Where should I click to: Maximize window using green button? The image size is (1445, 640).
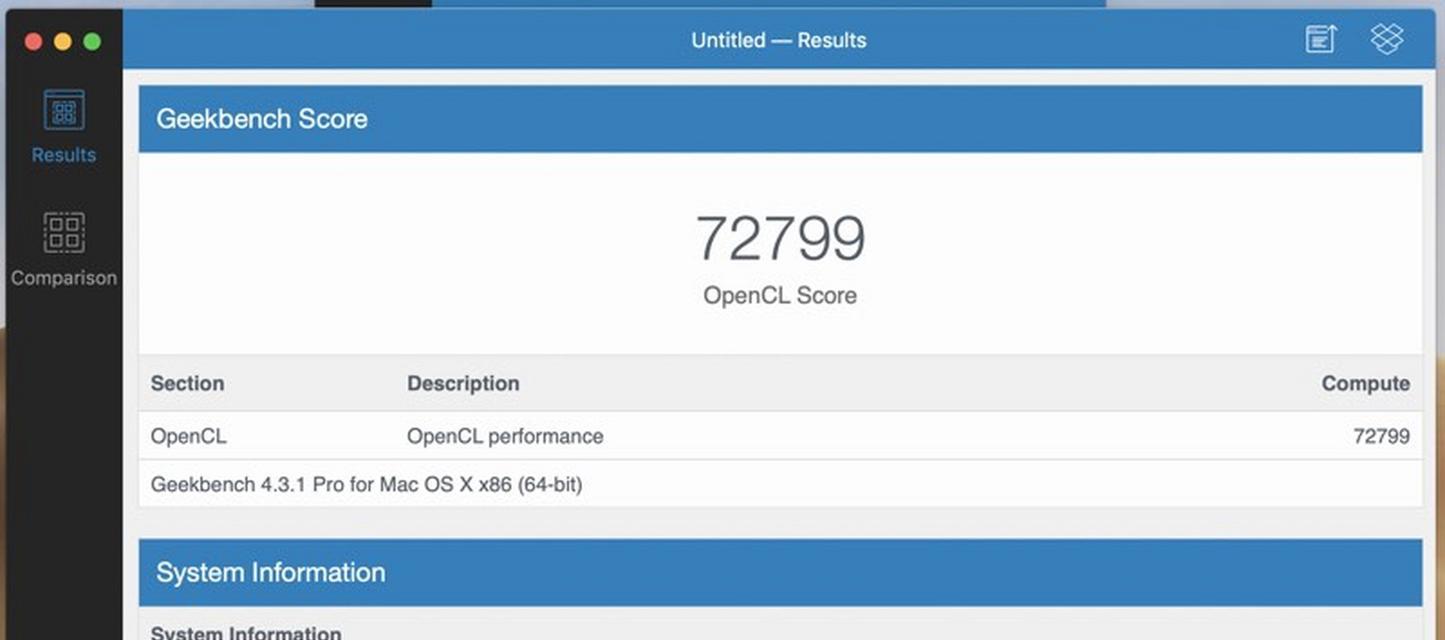(92, 41)
